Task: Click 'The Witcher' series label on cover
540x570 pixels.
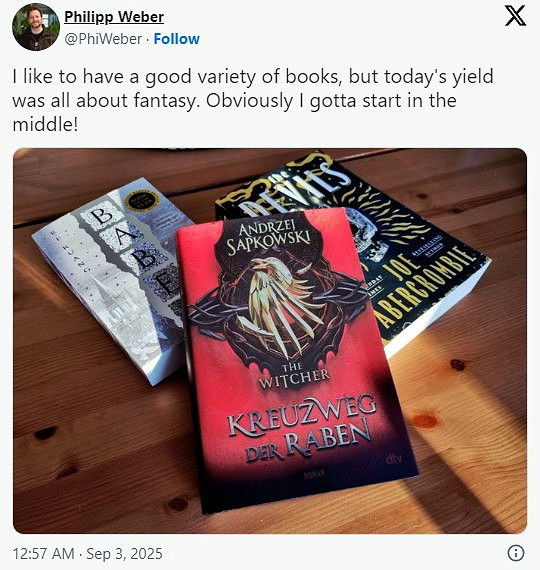Action: (x=295, y=375)
